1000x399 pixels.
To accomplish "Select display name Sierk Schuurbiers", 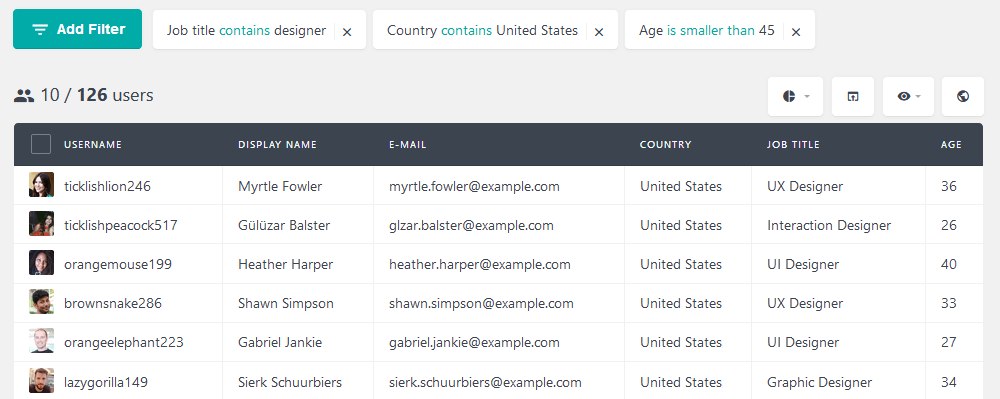I will click(290, 382).
